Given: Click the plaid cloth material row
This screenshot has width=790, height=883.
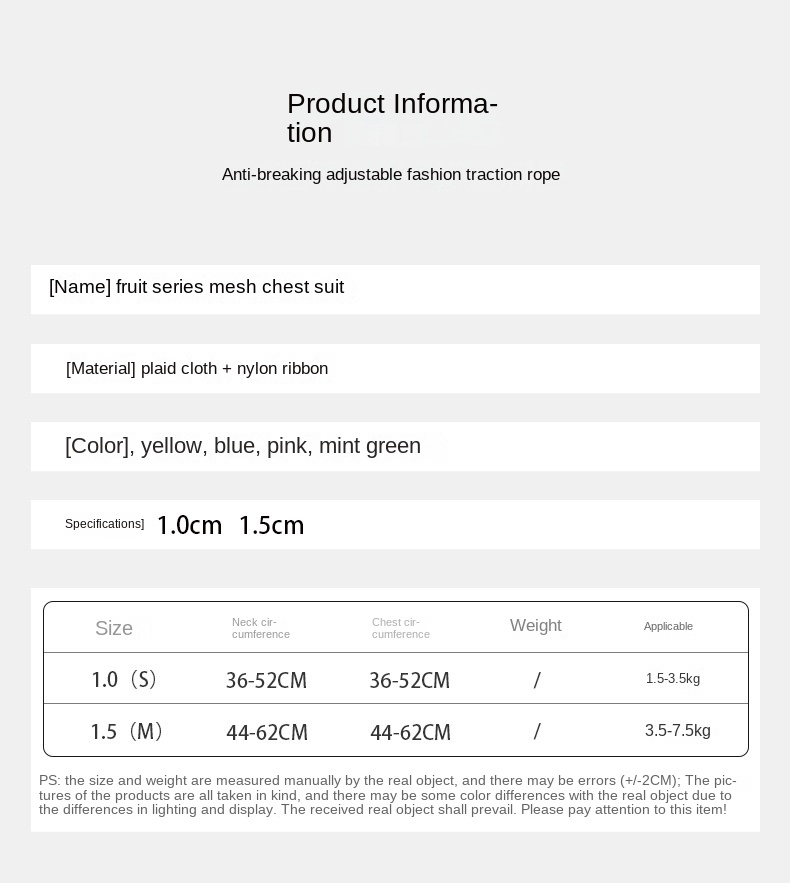Looking at the screenshot, I should (x=197, y=369).
